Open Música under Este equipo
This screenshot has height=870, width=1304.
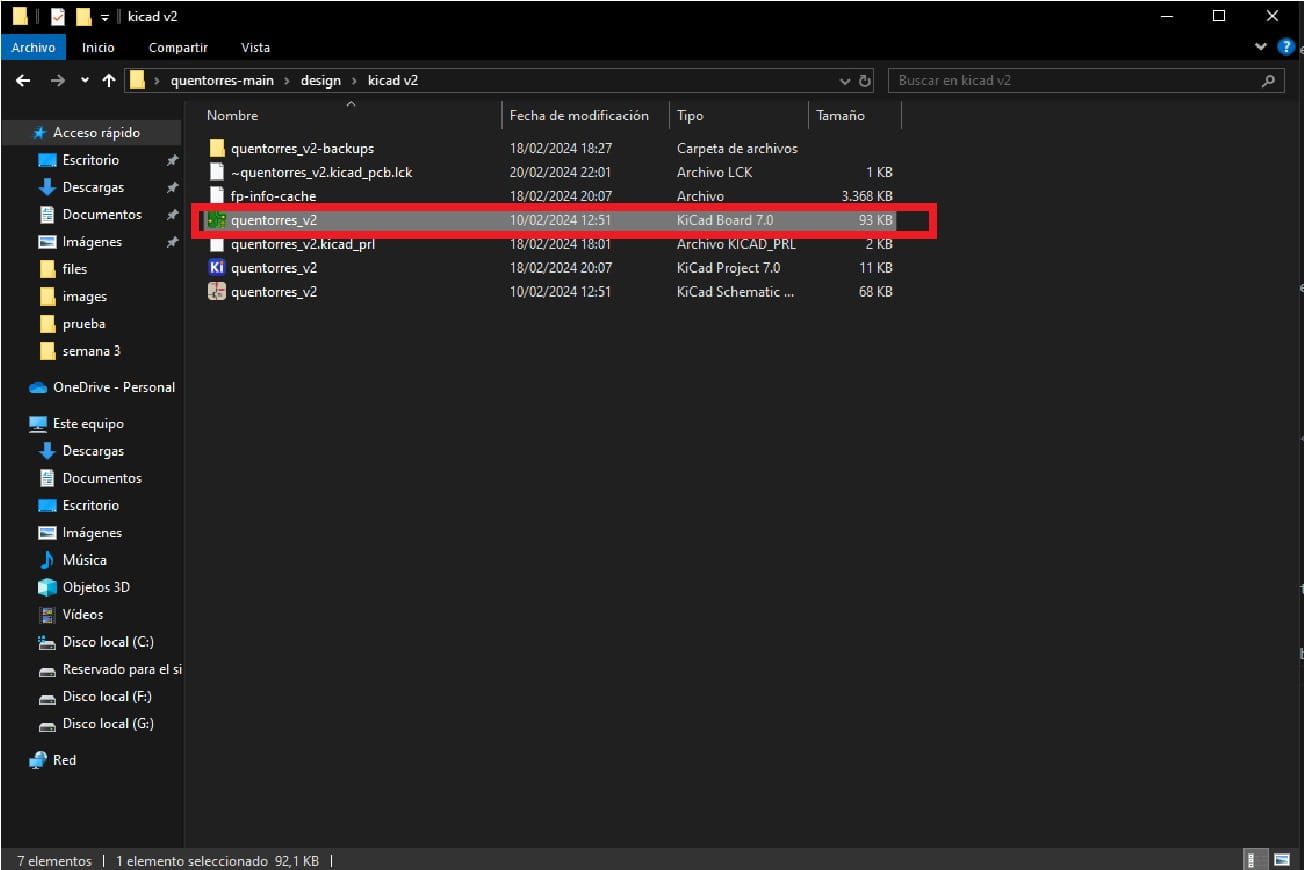[x=72, y=560]
